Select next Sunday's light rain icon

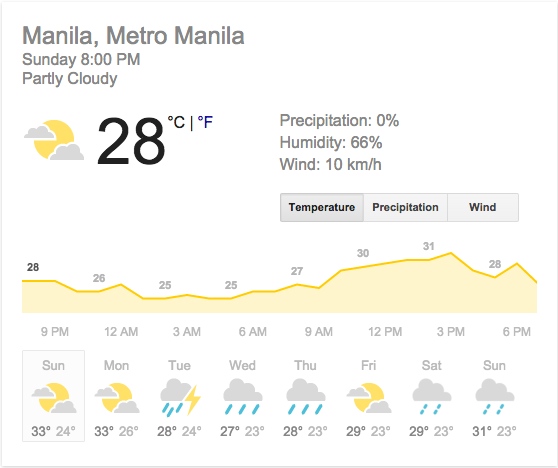coord(495,397)
